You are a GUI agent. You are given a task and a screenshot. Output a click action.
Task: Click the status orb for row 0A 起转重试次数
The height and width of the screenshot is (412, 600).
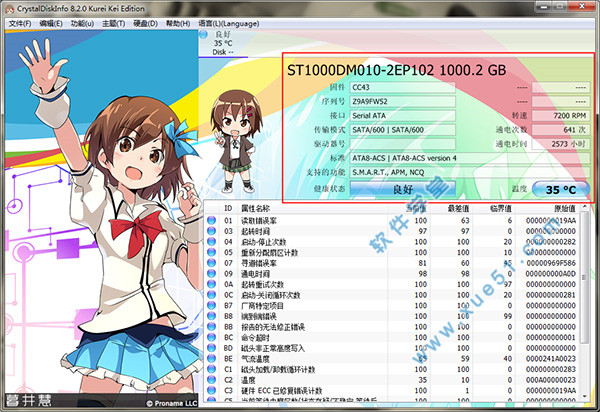coord(211,284)
